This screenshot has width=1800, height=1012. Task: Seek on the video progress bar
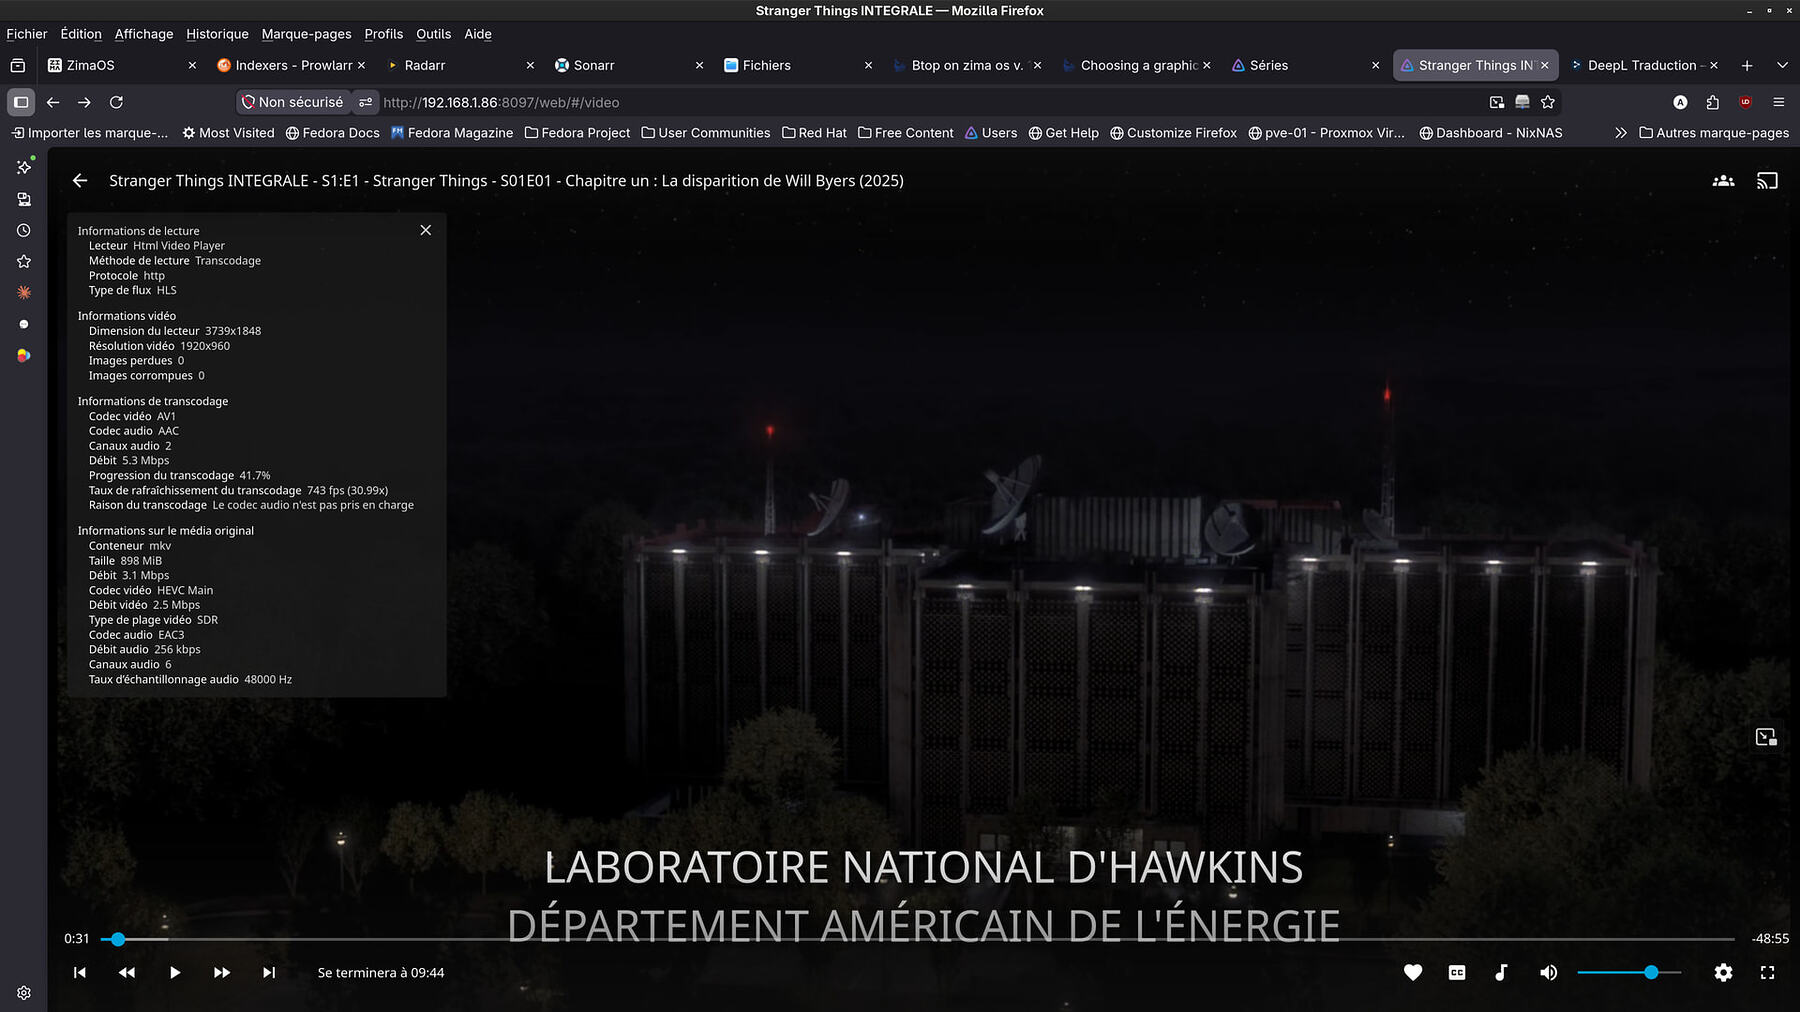tap(917, 939)
